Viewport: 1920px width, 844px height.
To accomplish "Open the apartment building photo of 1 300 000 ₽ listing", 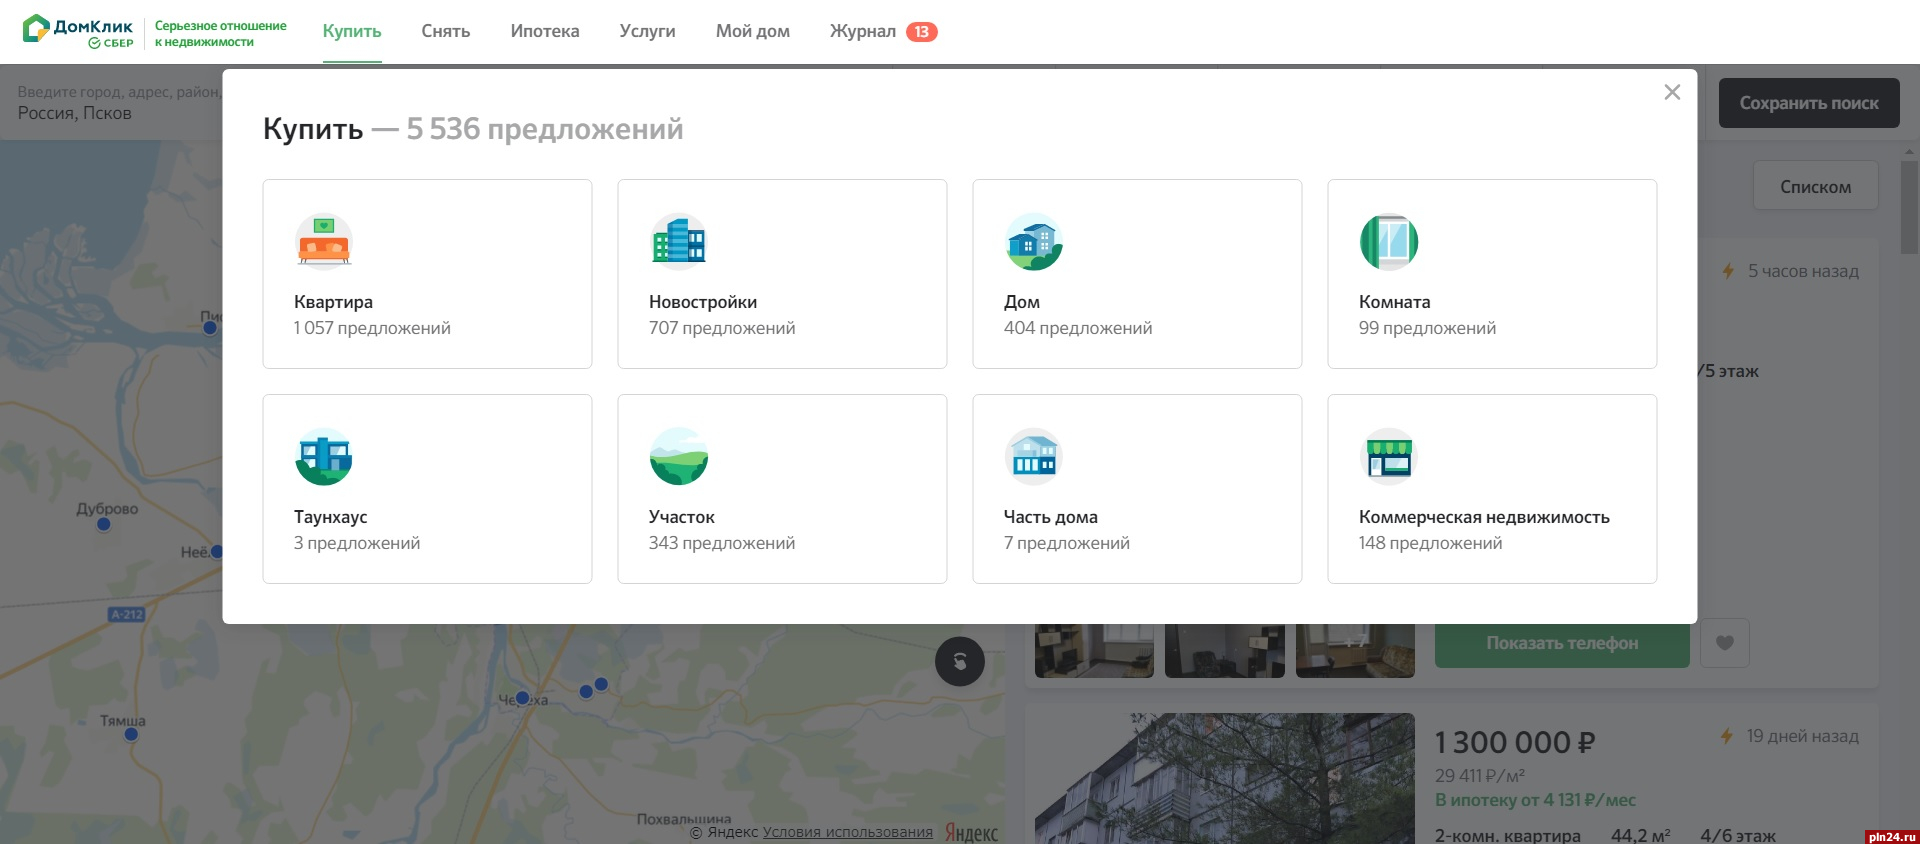I will [1224, 778].
